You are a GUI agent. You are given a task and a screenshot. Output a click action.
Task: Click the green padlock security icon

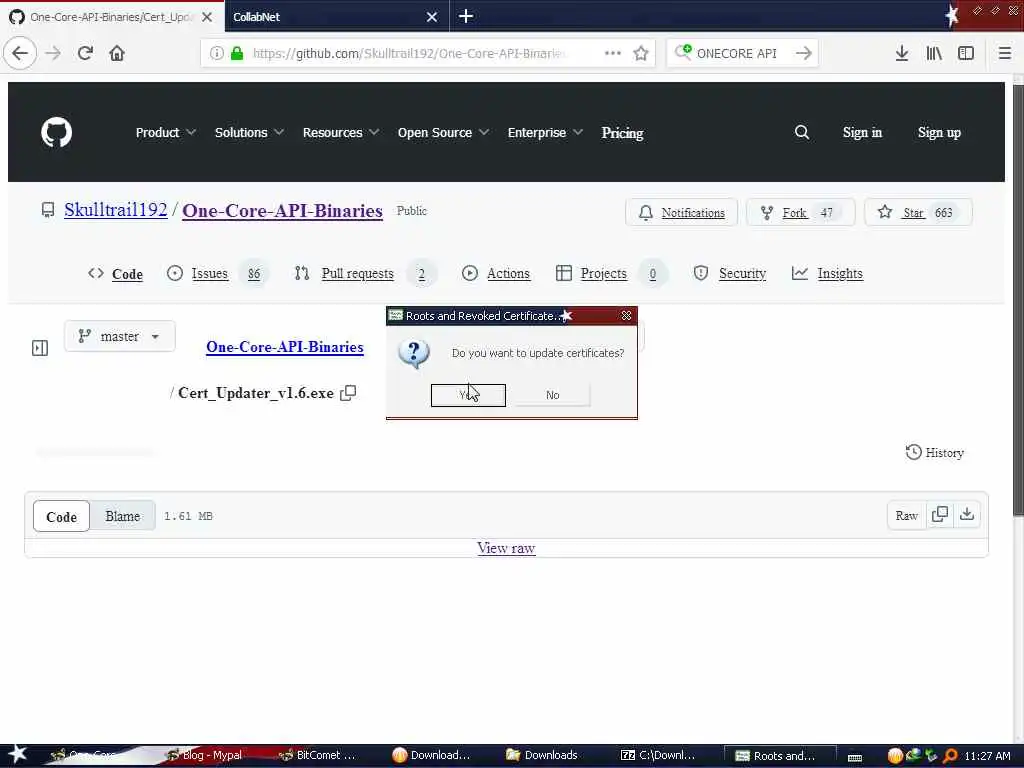pos(237,53)
